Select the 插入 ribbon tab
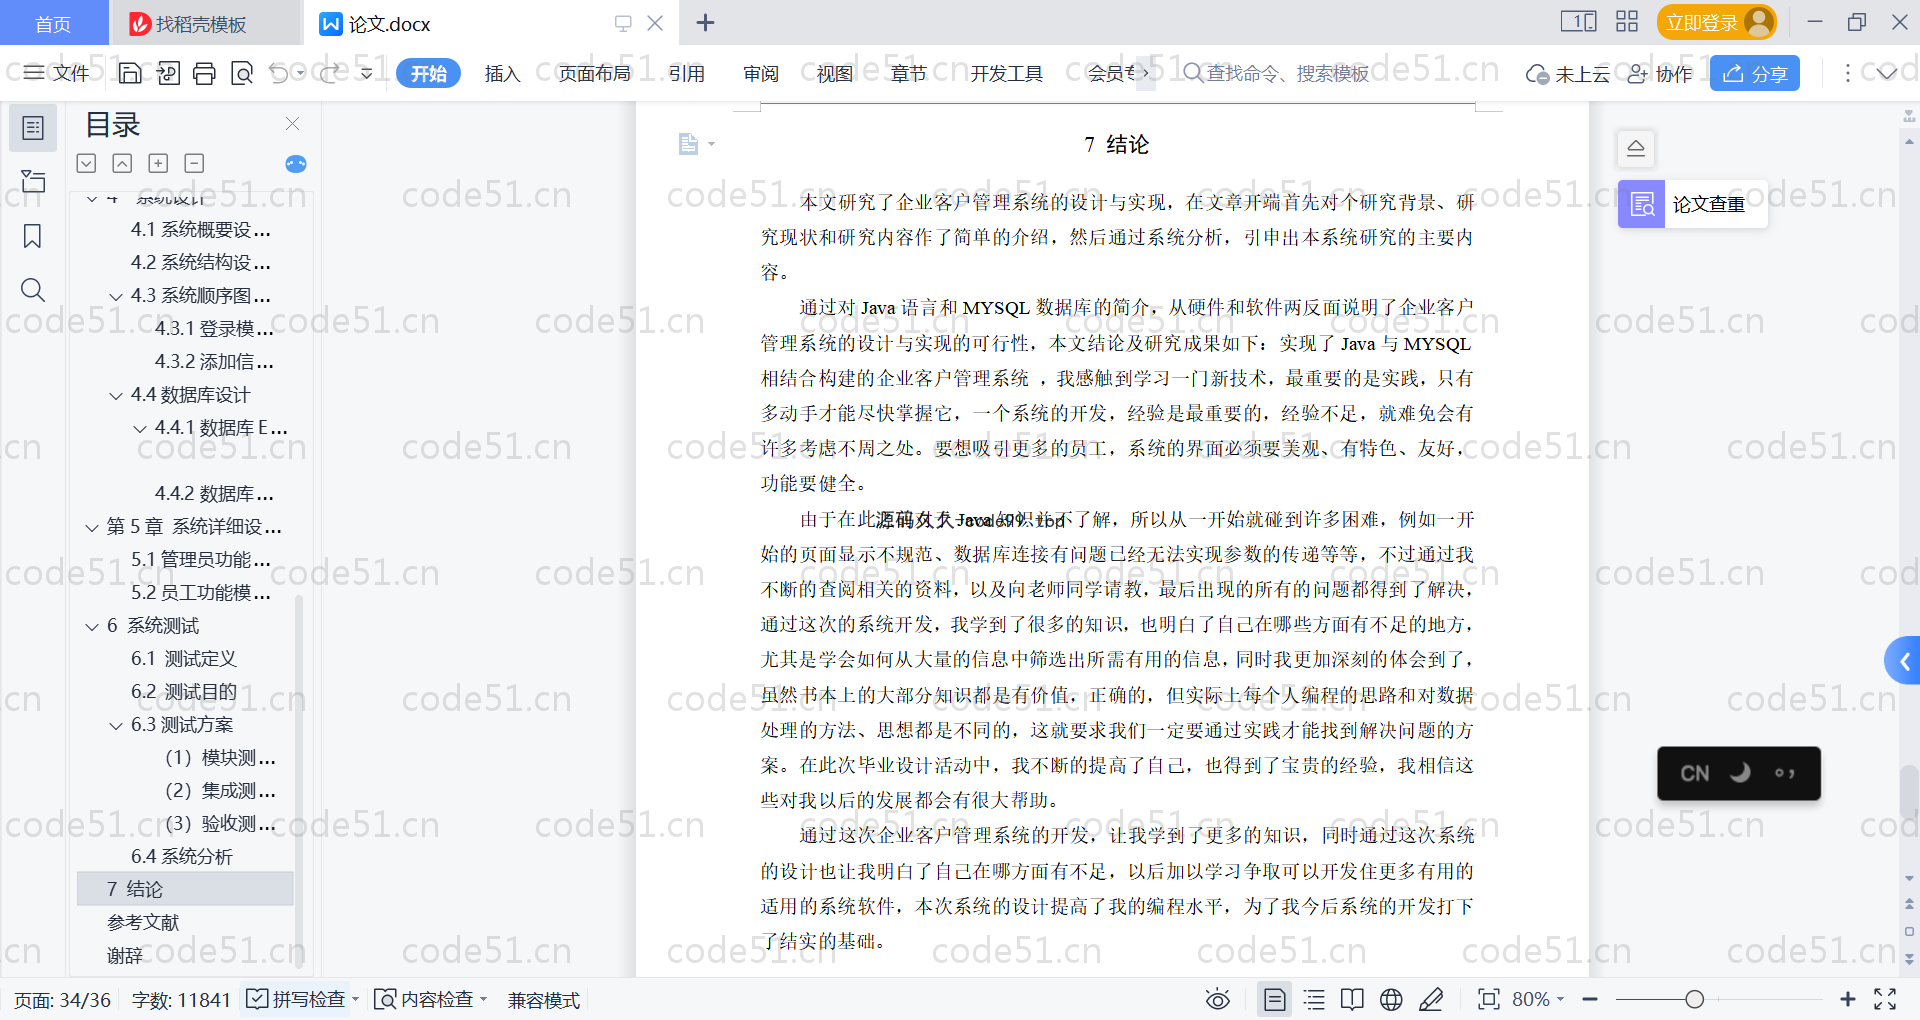1920x1020 pixels. [x=502, y=73]
